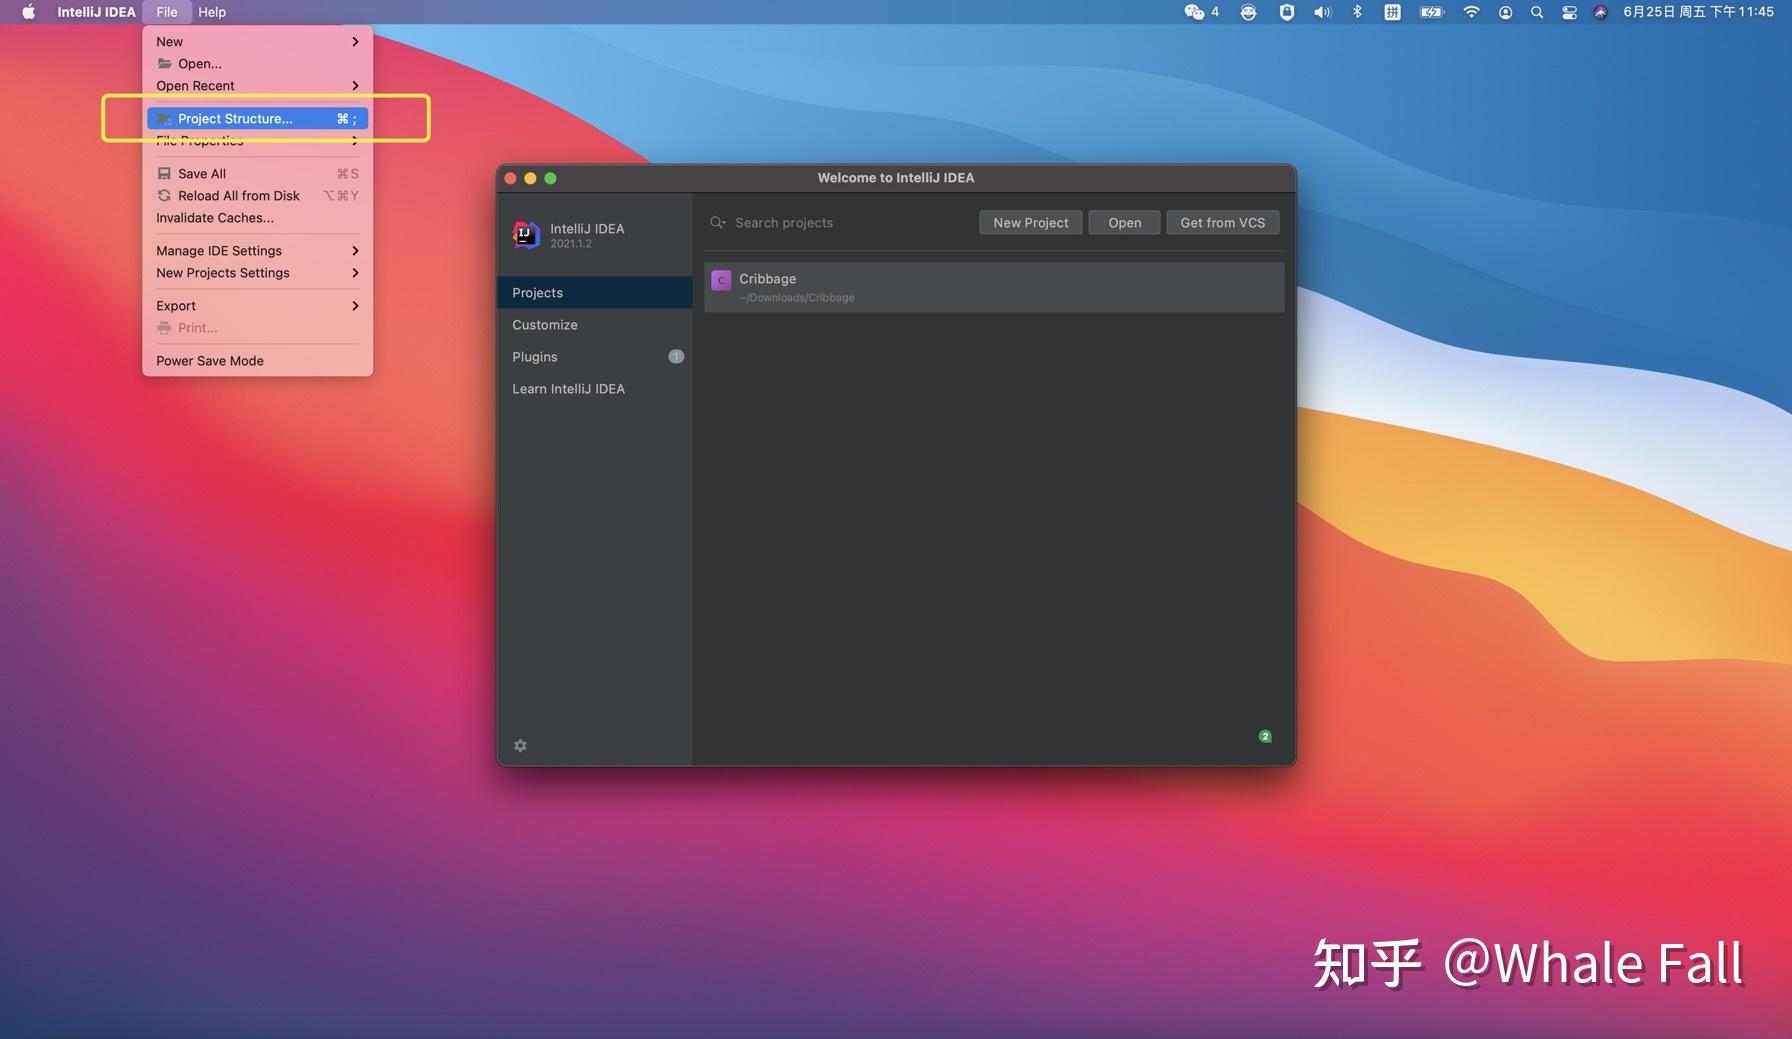Click the printer icon next to Print
Screen dimensions: 1792x1039
coord(164,327)
